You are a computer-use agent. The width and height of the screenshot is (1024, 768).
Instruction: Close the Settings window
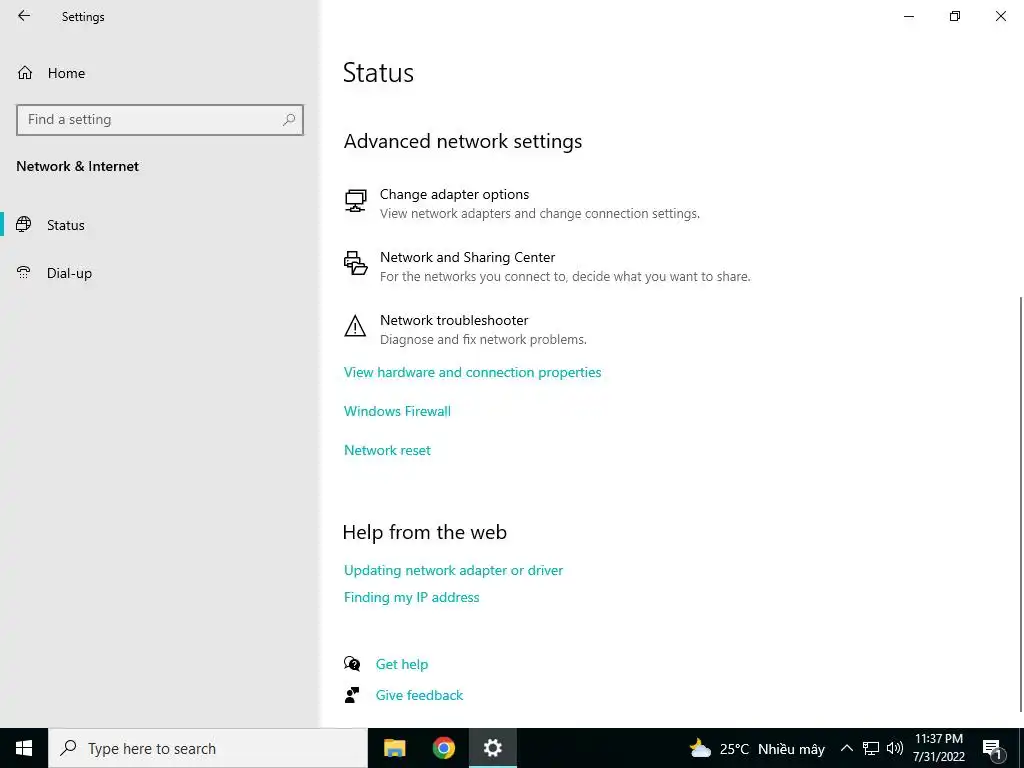[x=1000, y=16]
